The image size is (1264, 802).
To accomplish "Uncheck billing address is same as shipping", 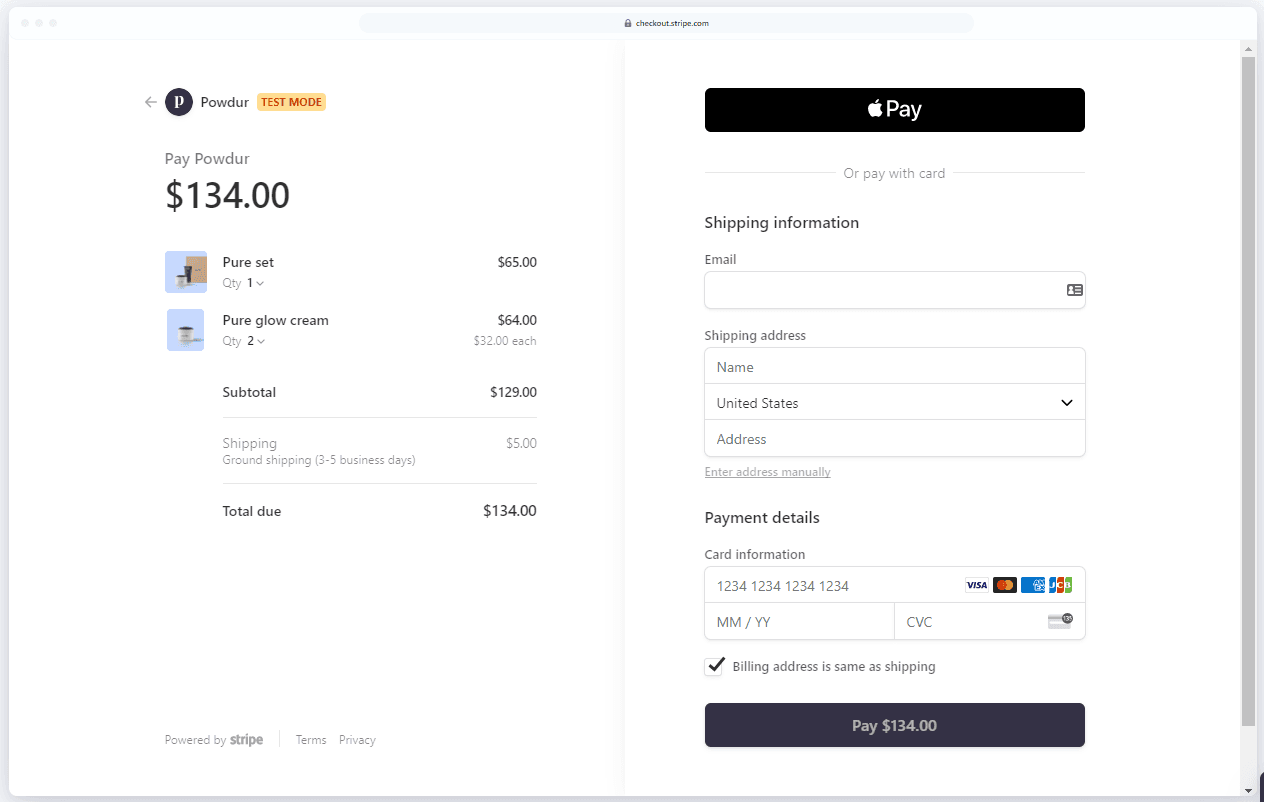I will pyautogui.click(x=714, y=666).
